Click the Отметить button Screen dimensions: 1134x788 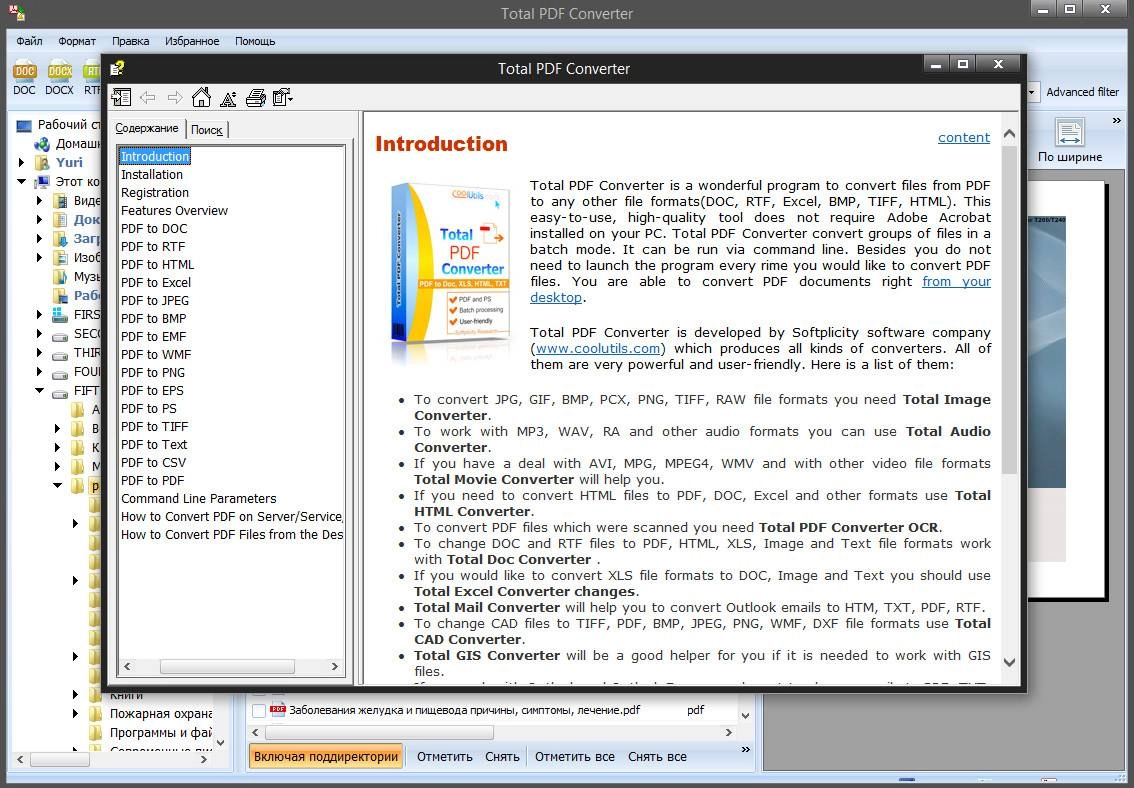click(x=444, y=757)
